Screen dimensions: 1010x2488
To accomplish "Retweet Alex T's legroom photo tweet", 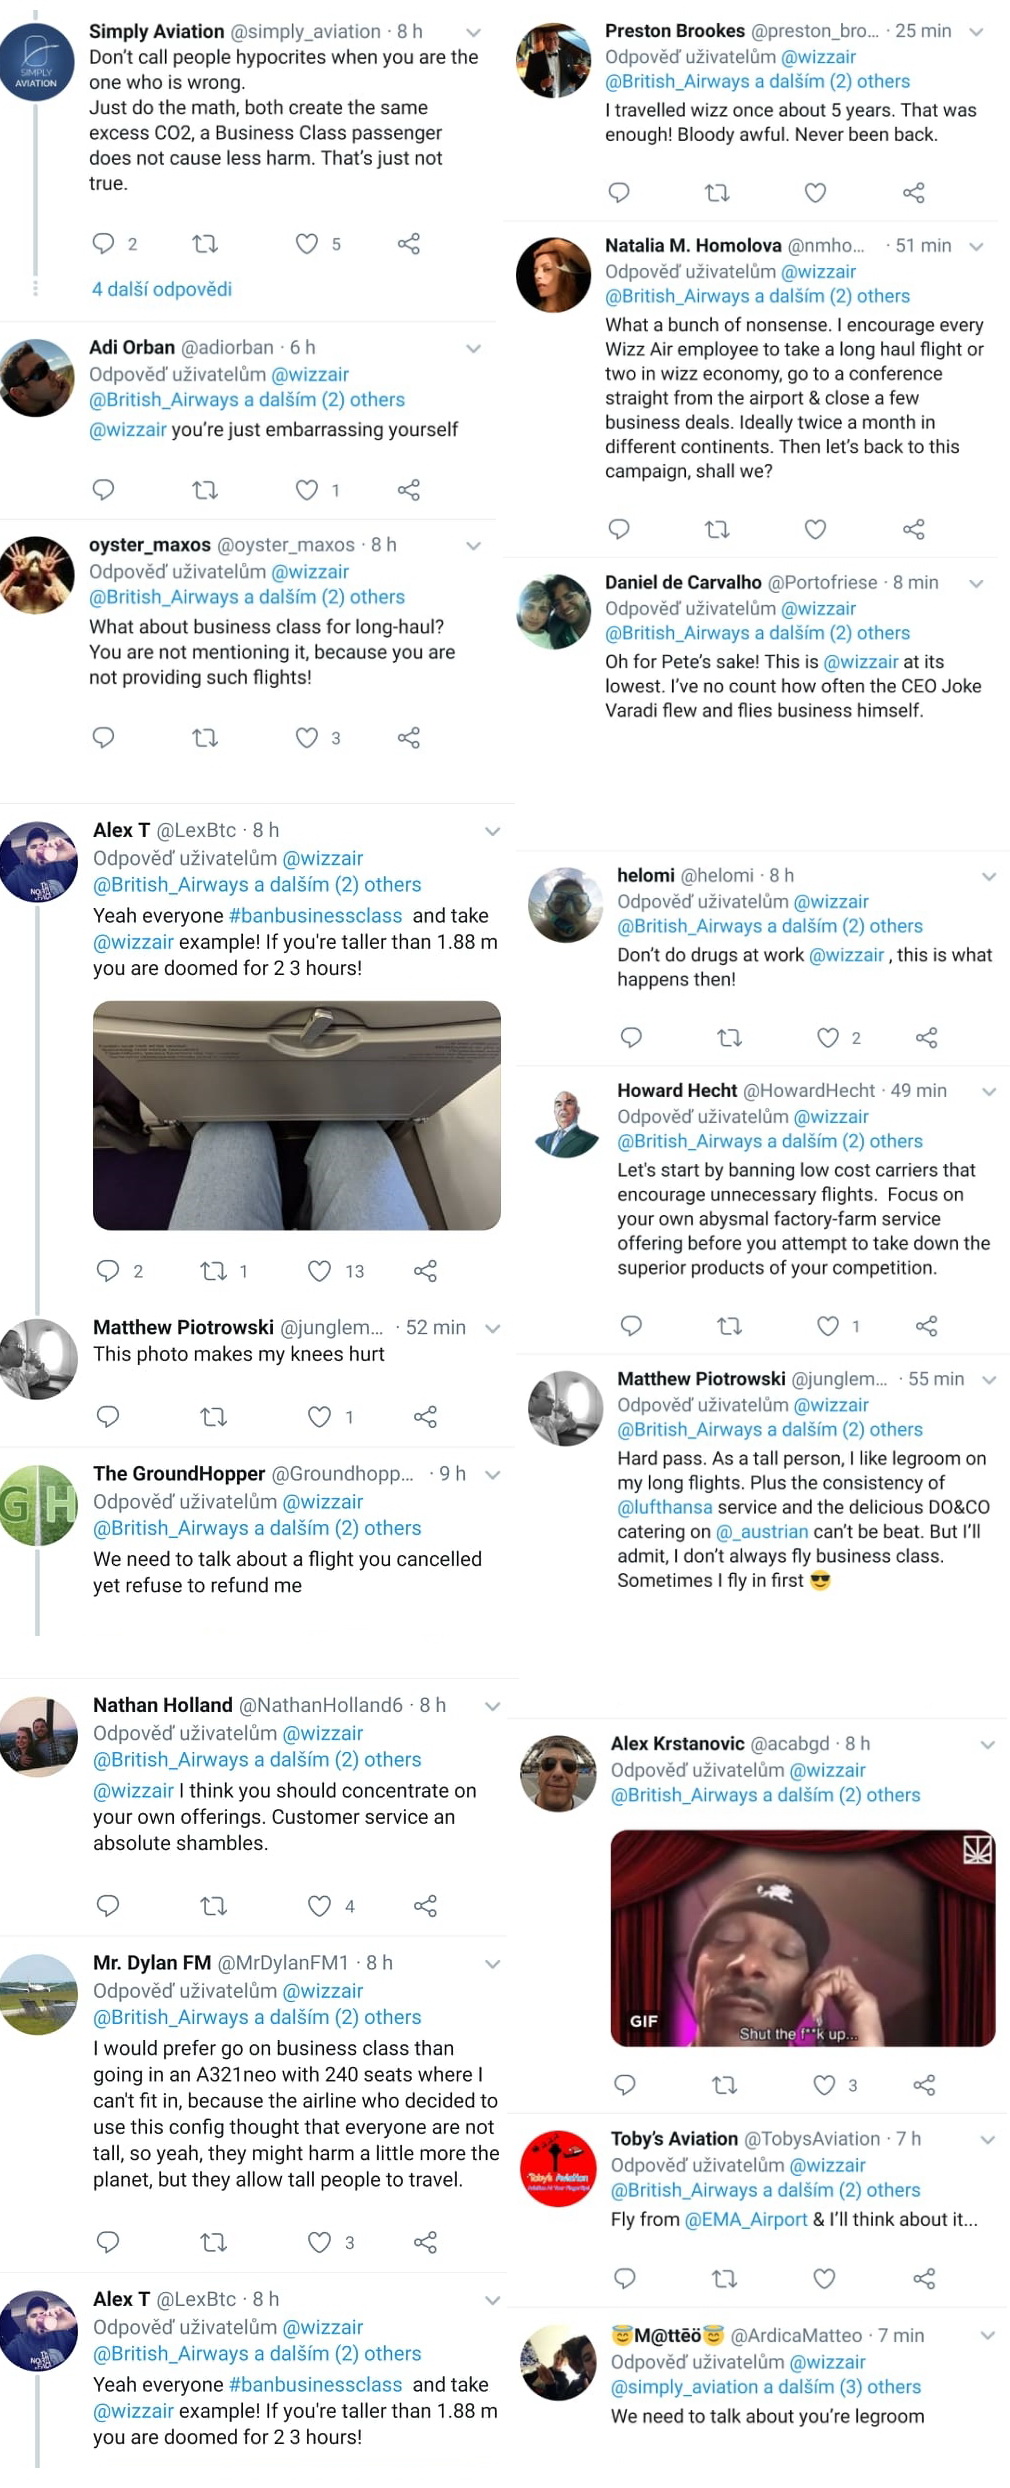I will [x=214, y=1270].
